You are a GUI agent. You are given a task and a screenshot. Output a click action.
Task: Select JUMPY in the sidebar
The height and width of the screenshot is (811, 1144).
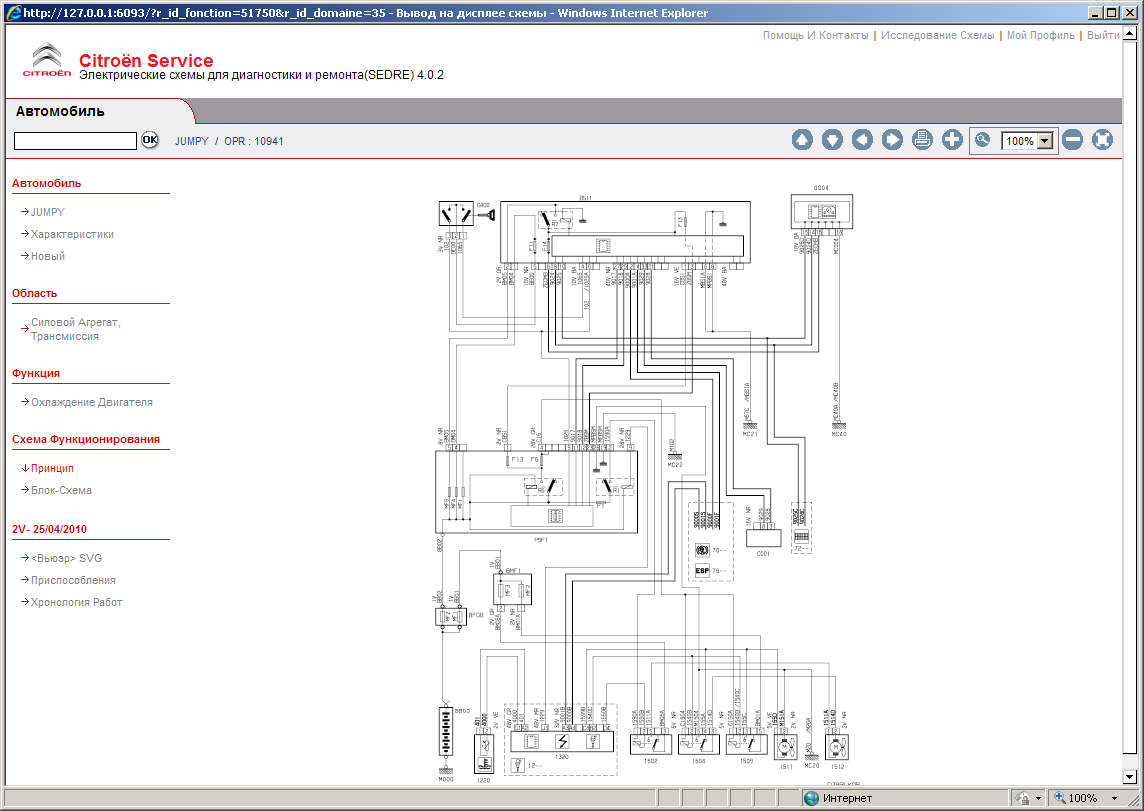47,212
